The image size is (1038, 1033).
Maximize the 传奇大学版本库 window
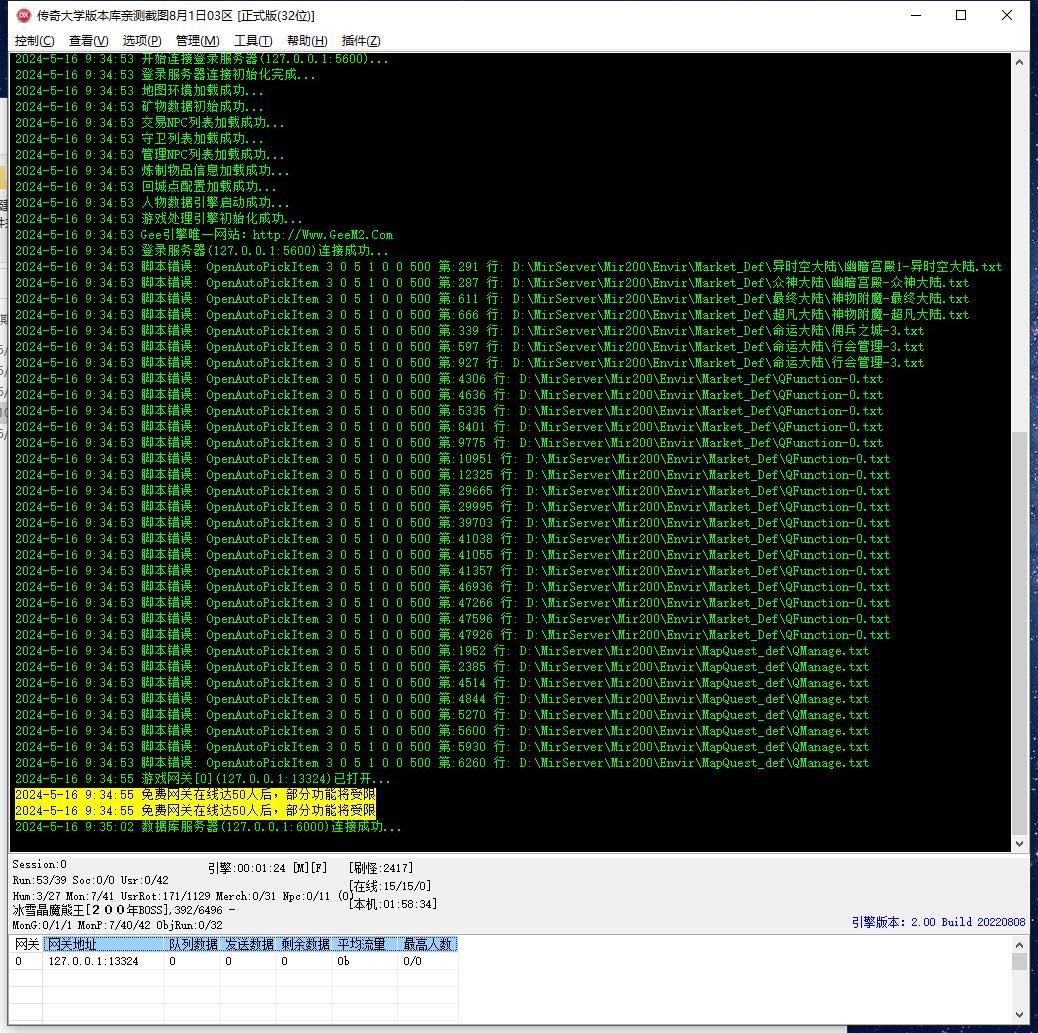click(x=961, y=15)
